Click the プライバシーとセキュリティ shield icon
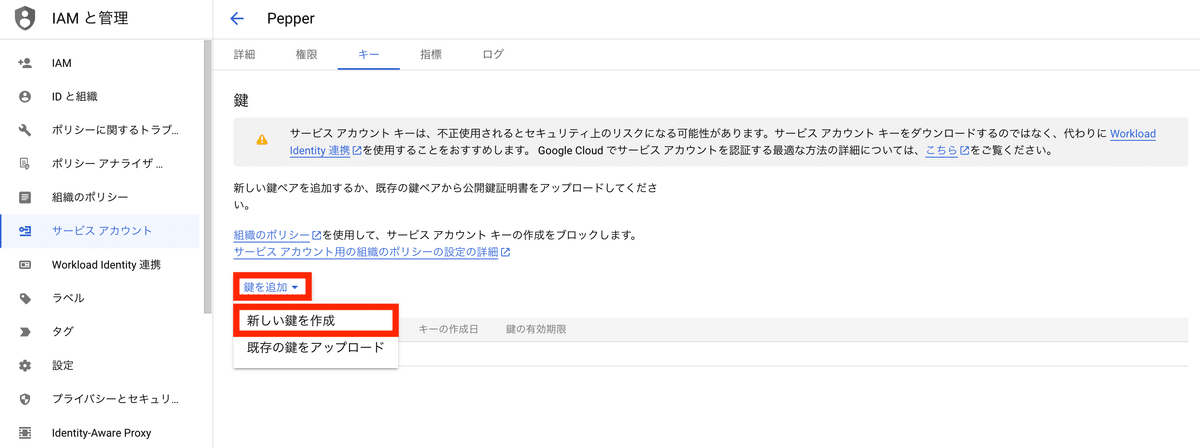This screenshot has height=448, width=1200. pos(26,399)
